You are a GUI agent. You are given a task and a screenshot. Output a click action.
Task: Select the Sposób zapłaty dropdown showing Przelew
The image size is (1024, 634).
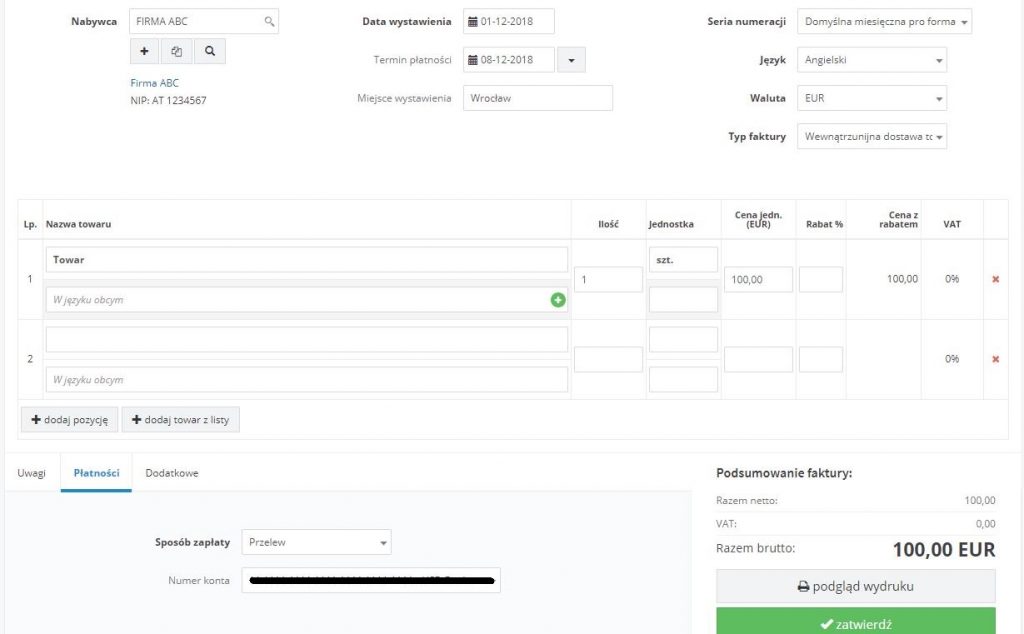pyautogui.click(x=316, y=542)
